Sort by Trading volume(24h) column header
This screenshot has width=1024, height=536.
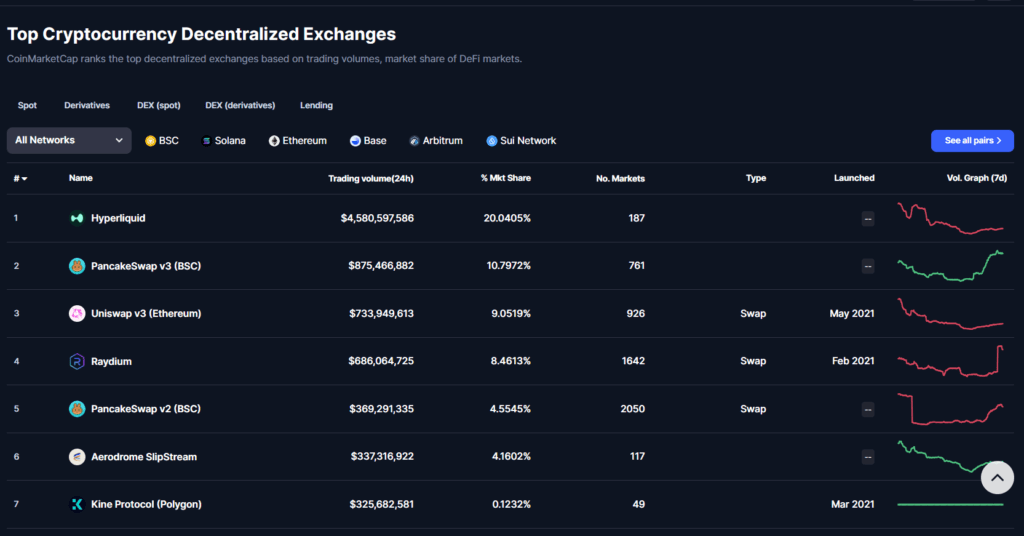pos(371,178)
